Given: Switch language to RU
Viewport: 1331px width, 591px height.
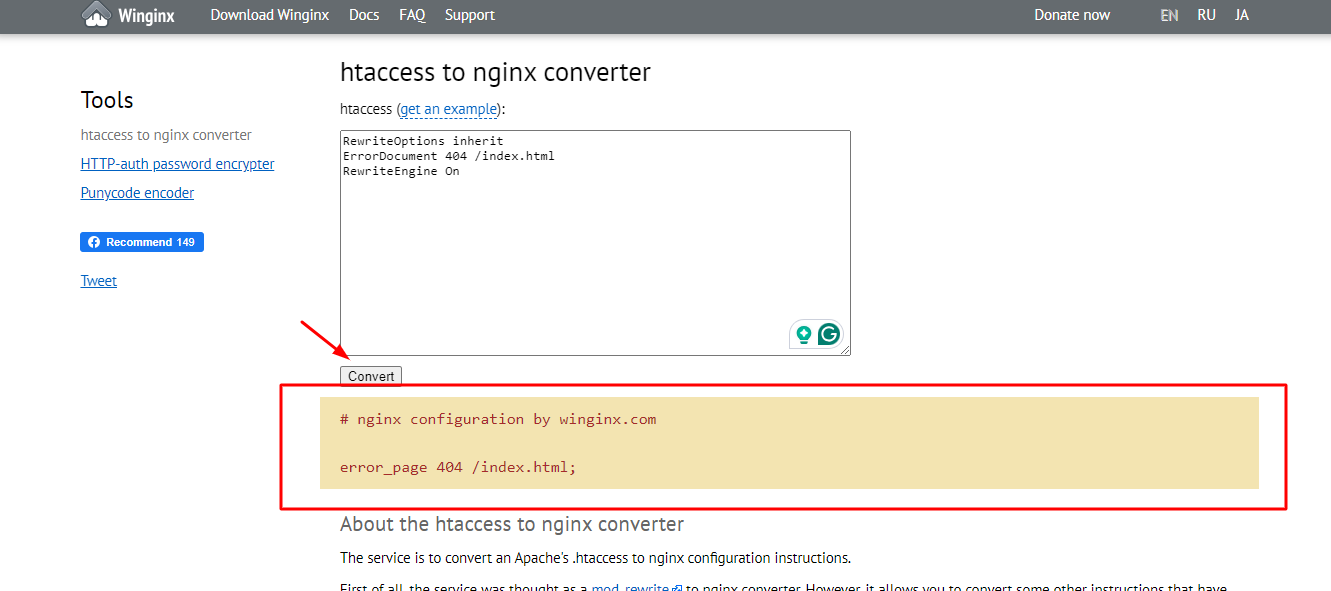Looking at the screenshot, I should (x=1207, y=15).
